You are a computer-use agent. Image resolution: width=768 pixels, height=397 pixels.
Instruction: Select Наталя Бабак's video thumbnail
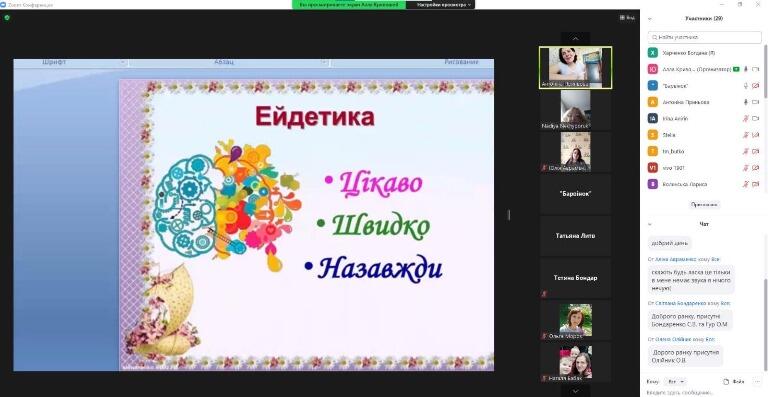(576, 362)
